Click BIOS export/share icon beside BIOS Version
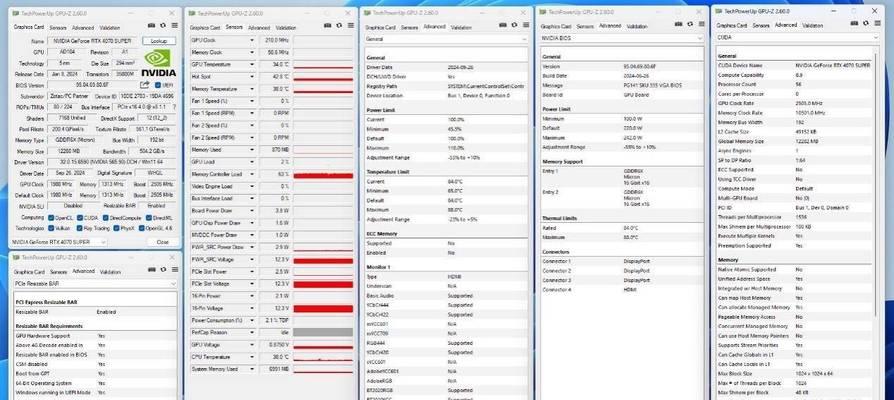Viewport: 894px width, 400px height. [145, 85]
